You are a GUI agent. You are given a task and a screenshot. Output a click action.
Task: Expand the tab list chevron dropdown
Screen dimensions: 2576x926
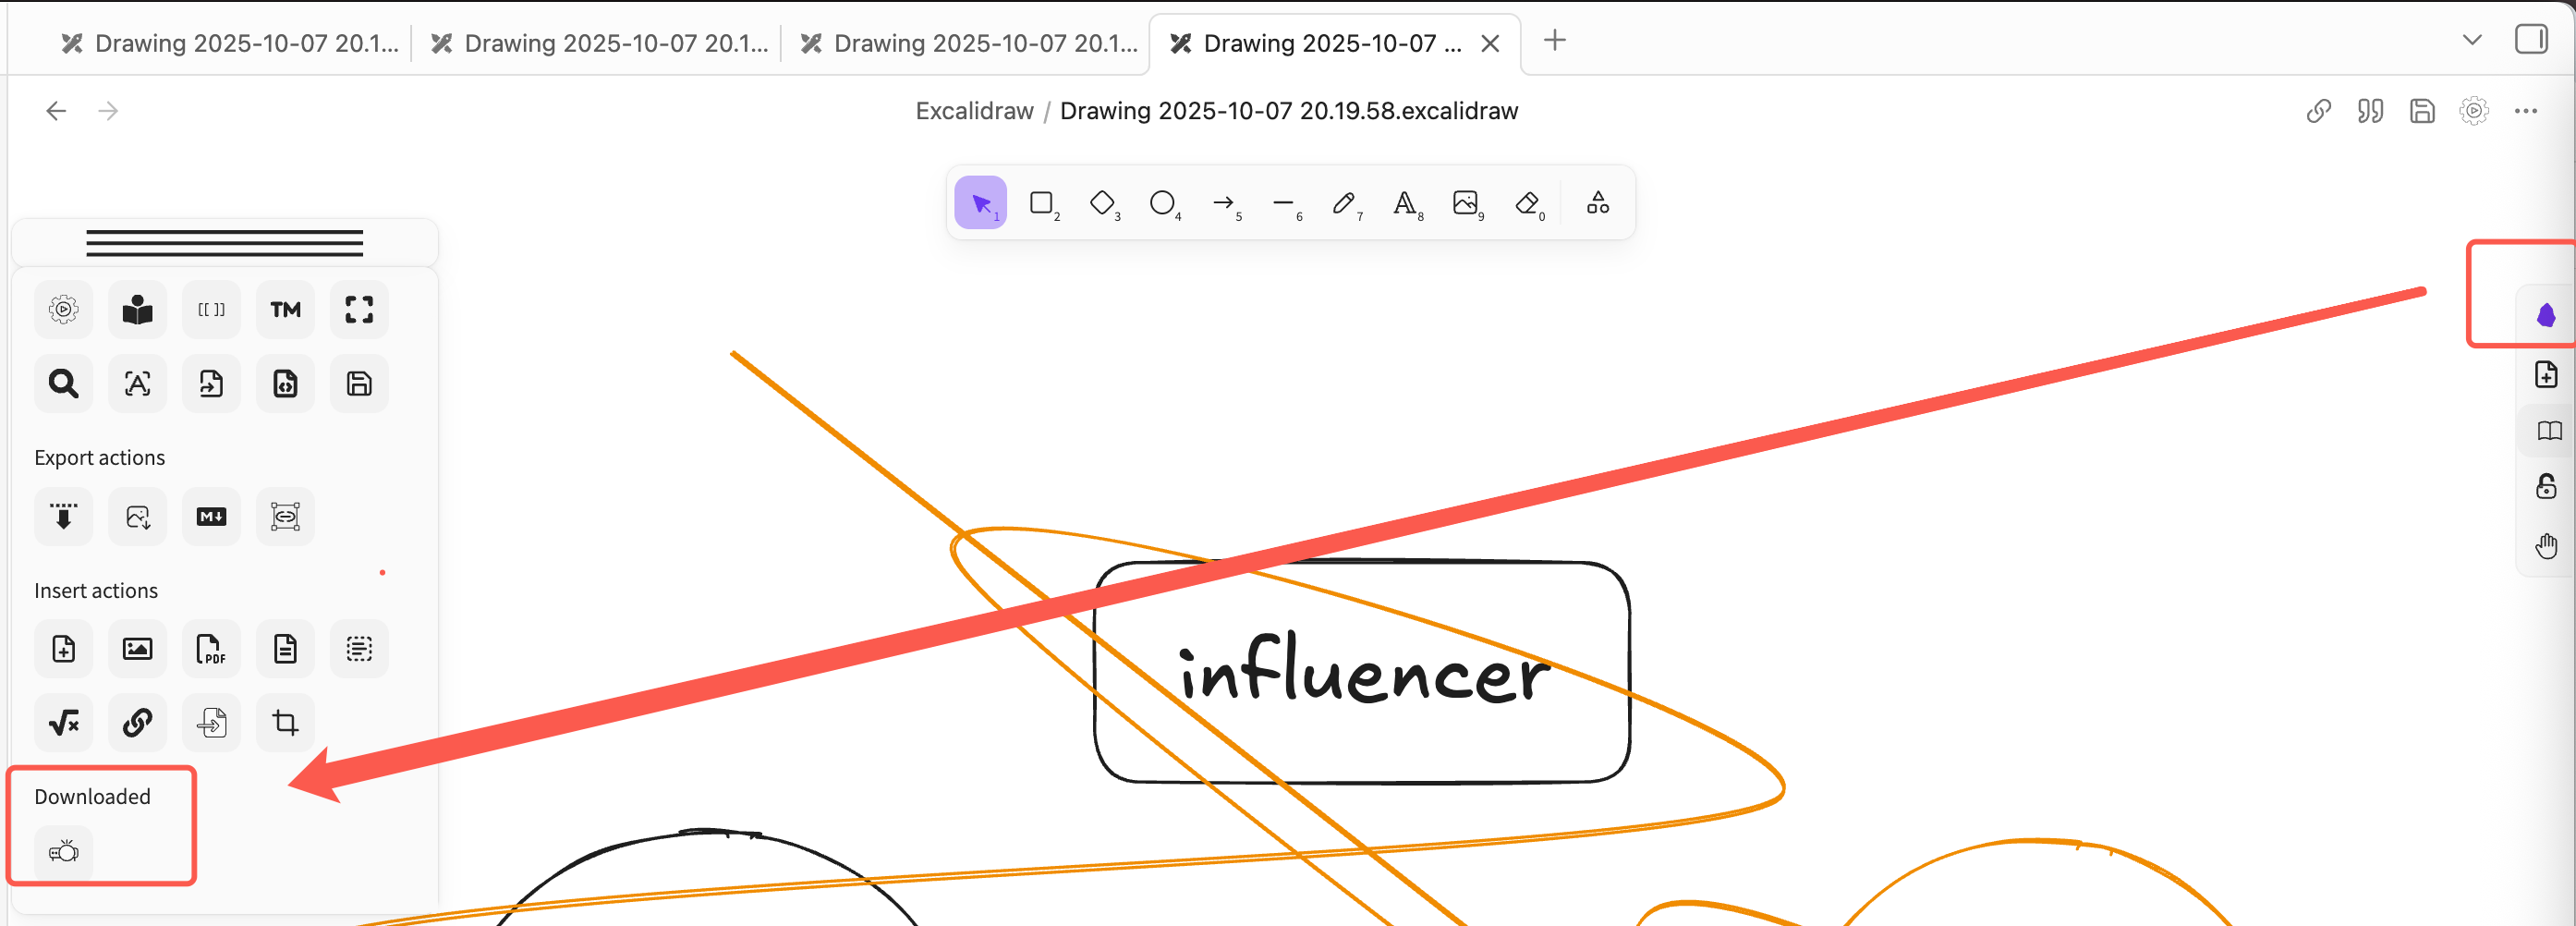pos(2472,41)
